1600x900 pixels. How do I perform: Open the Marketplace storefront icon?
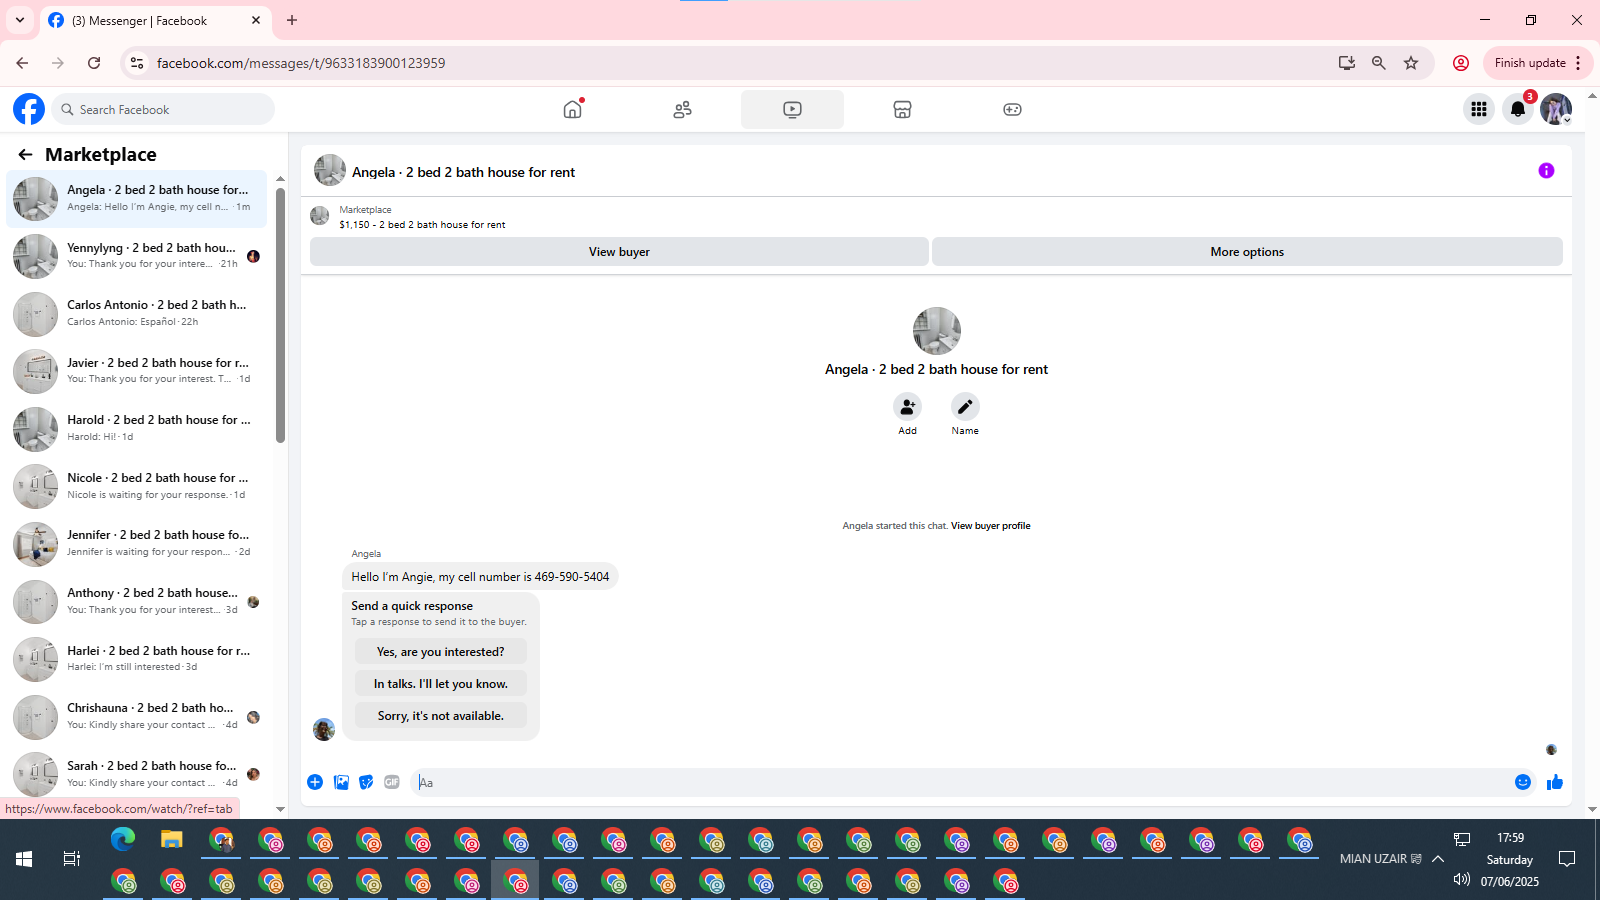coord(902,109)
